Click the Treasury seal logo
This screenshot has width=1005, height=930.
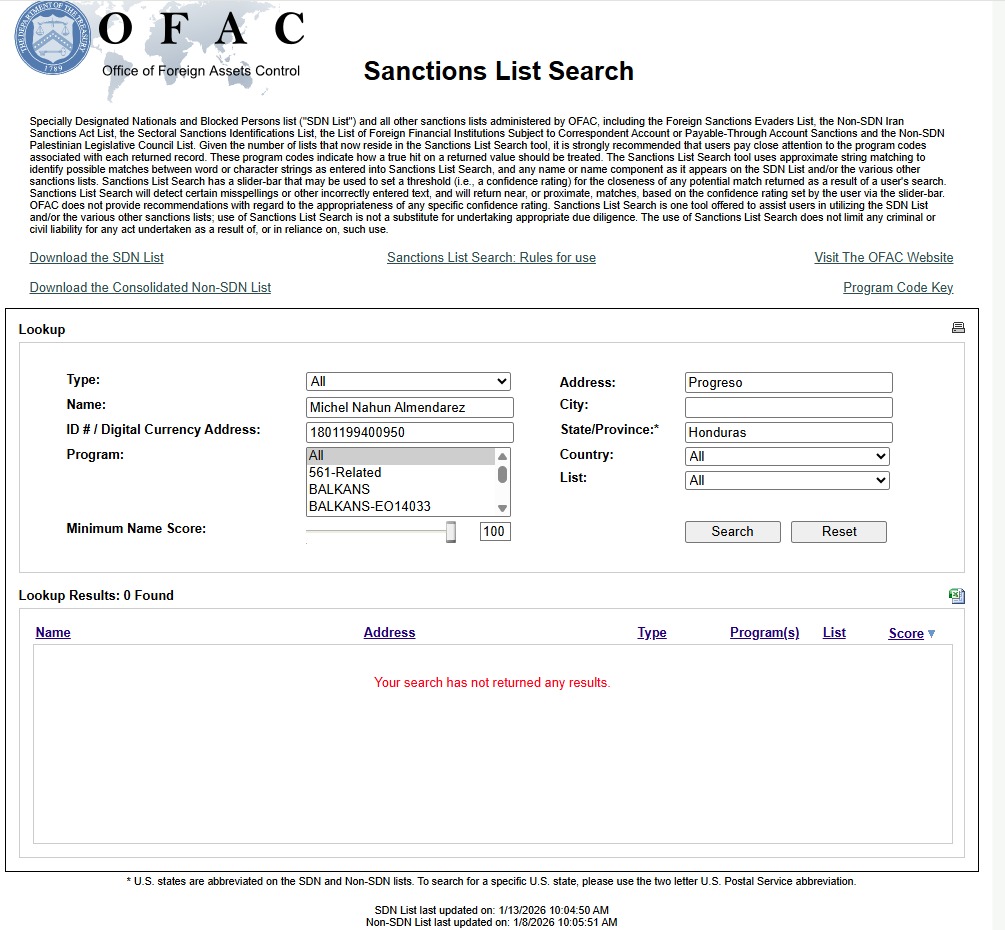pos(52,39)
